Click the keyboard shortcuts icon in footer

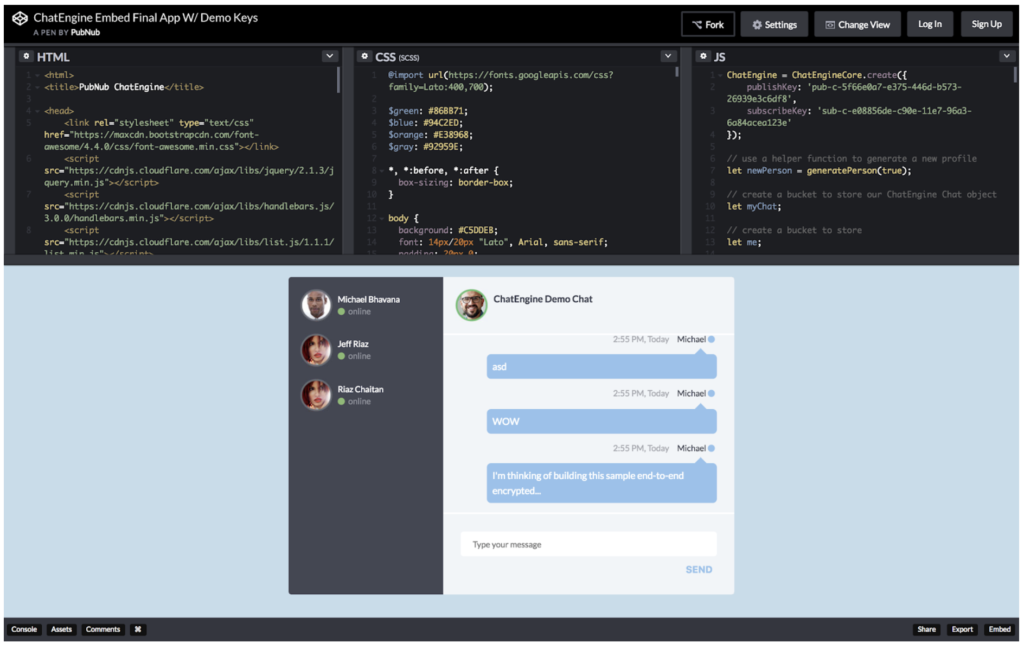(137, 629)
